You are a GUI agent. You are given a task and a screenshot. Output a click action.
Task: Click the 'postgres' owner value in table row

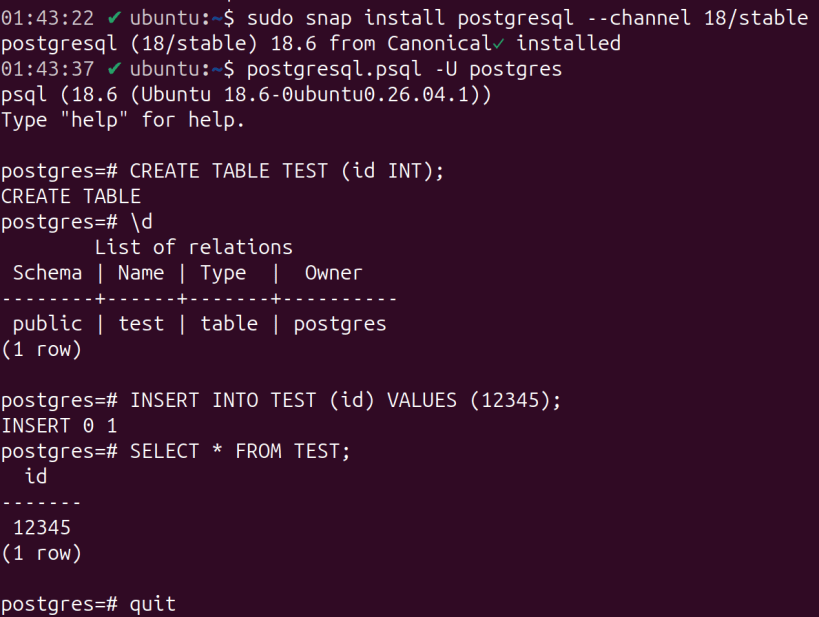[x=340, y=324]
